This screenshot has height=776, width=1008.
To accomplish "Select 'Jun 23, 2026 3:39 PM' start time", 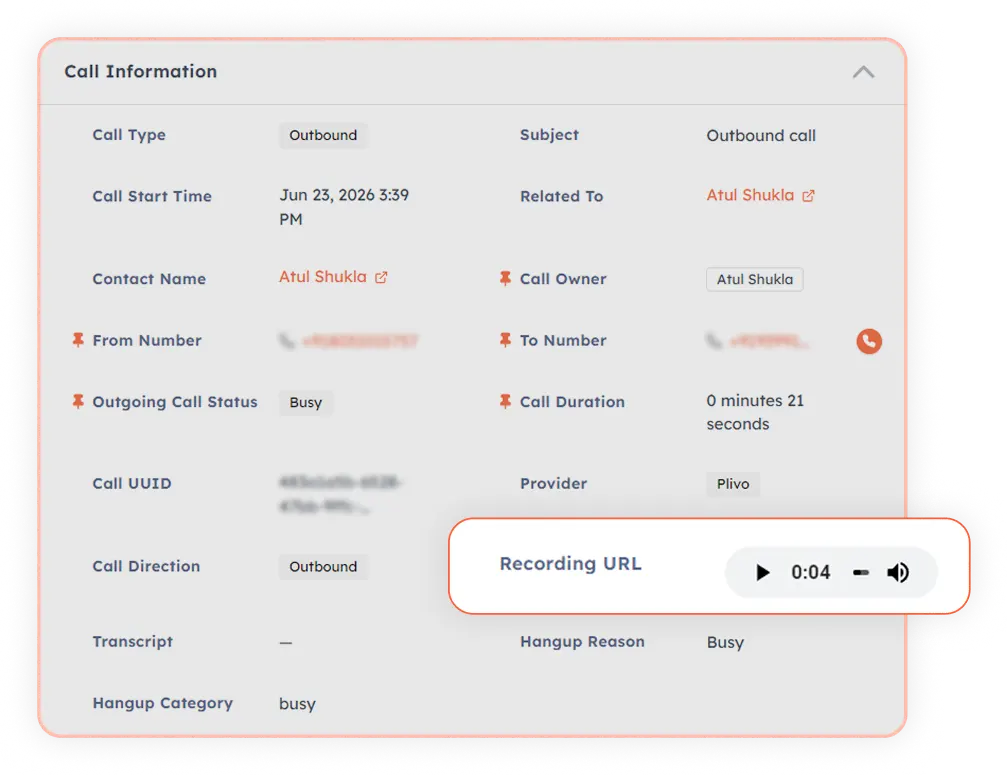I will [x=344, y=207].
